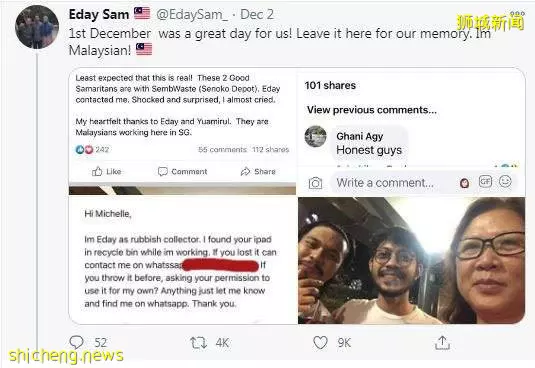
Task: Open the Hi Michelle message image
Action: coord(183,260)
